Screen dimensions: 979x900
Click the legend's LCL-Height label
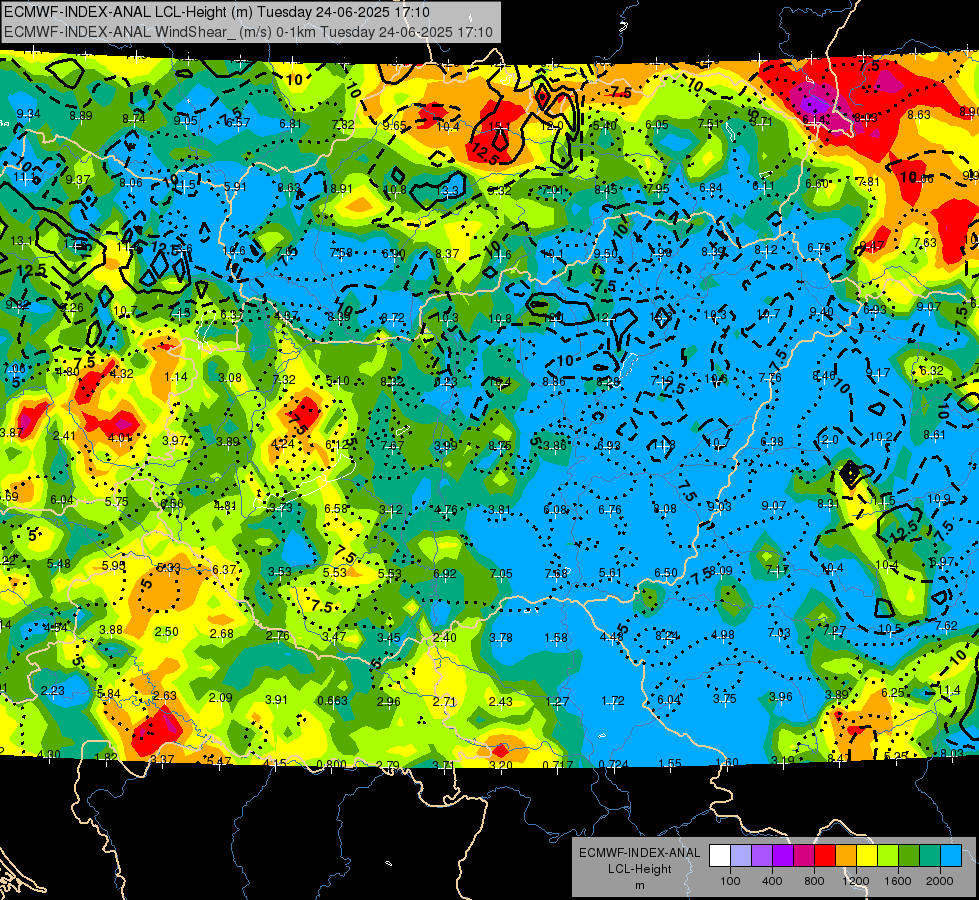(639, 869)
